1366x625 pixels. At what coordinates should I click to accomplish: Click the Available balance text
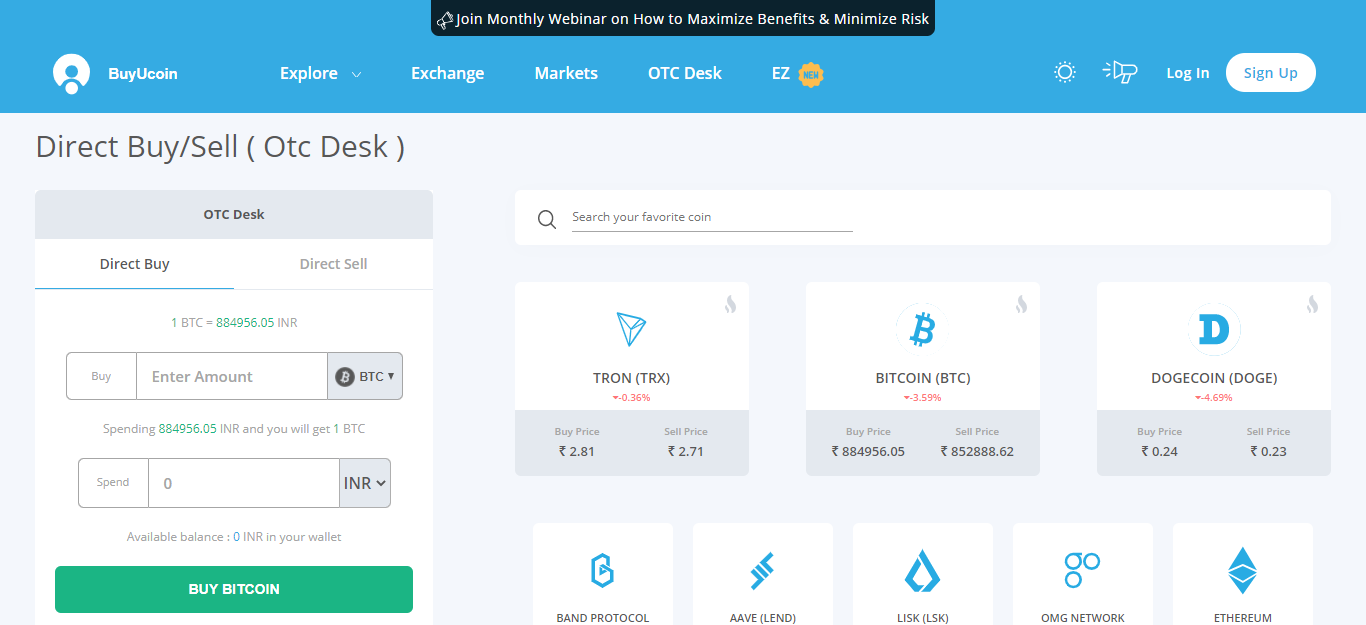(234, 537)
